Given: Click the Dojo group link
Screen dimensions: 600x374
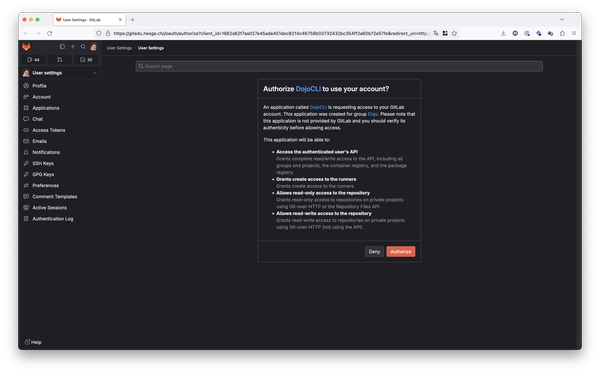Looking at the screenshot, I should [x=373, y=114].
